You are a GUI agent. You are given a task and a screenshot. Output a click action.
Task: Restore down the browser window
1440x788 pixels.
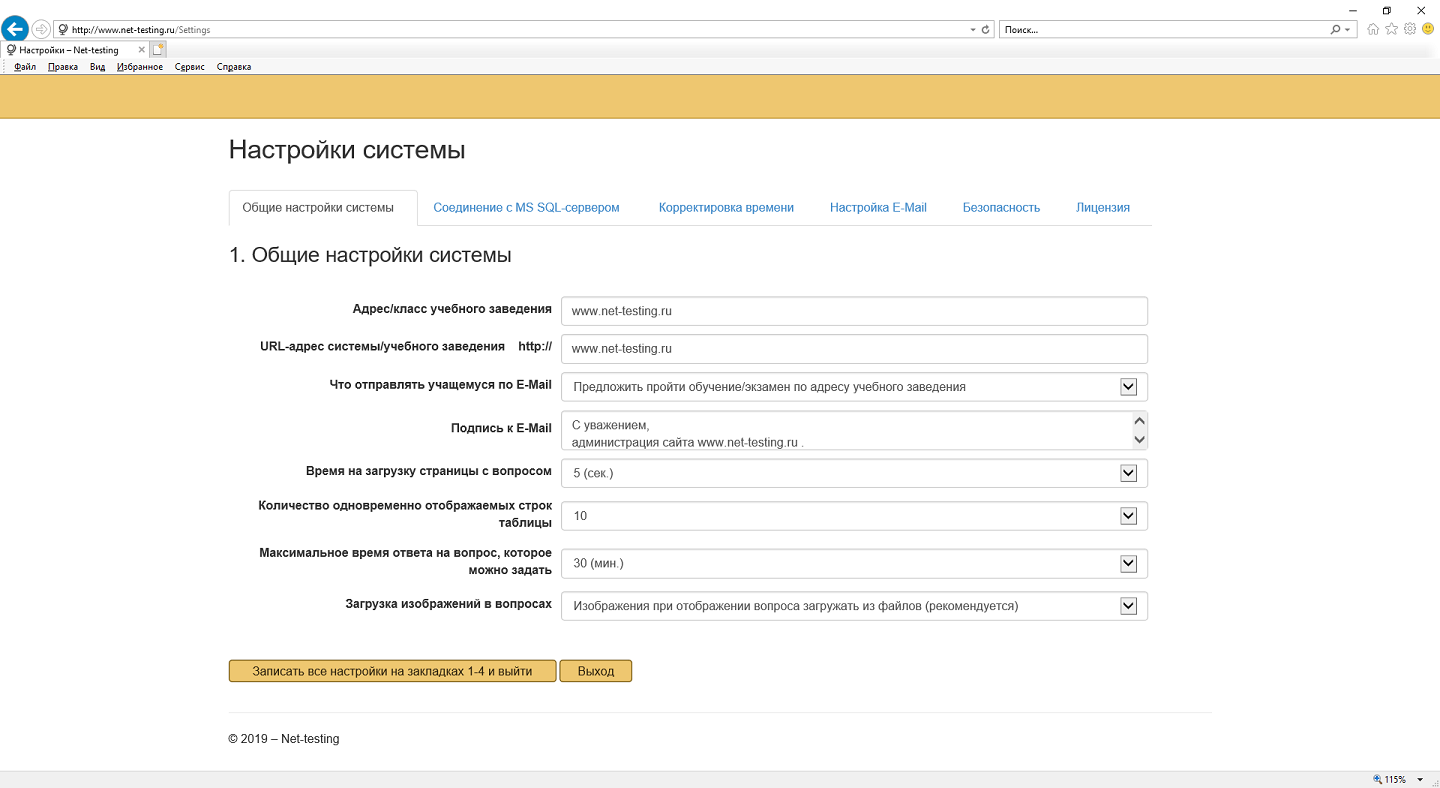[x=1387, y=10]
